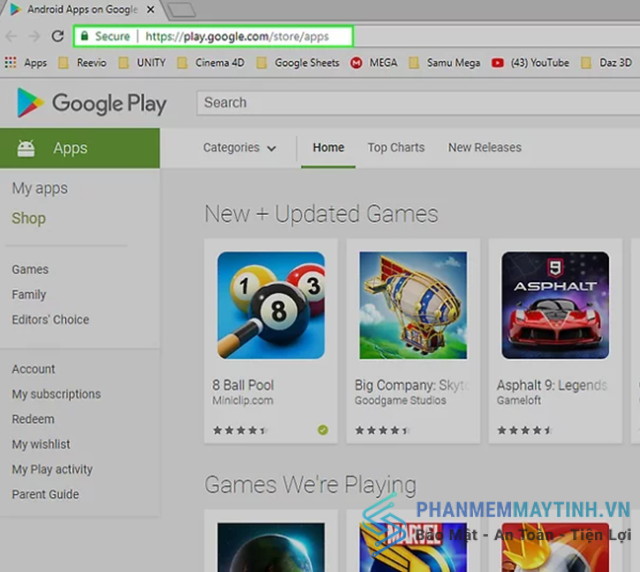
Task: Open the (43) YouTube bookmark
Action: [x=530, y=62]
